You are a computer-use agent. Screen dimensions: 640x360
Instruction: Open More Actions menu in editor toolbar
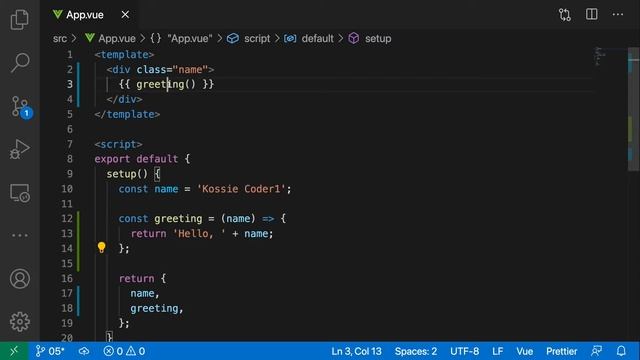point(618,15)
